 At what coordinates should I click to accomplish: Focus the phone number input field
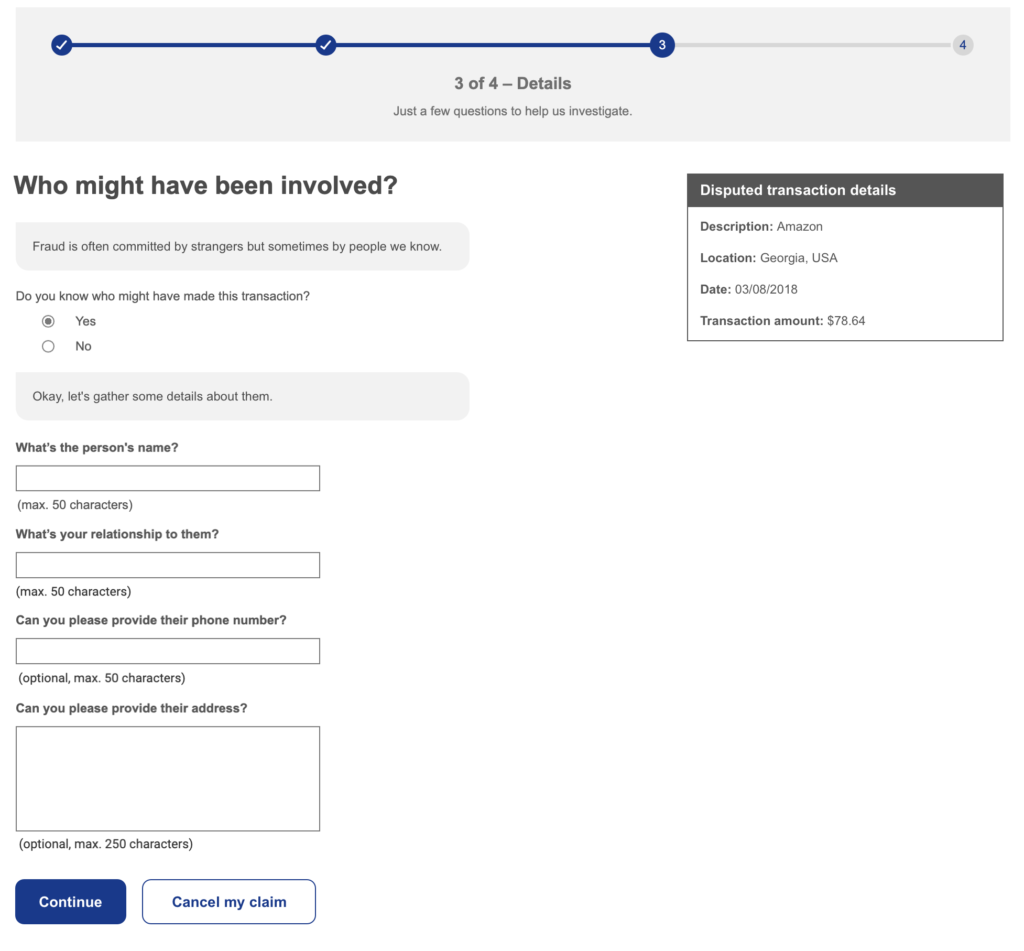(x=168, y=651)
